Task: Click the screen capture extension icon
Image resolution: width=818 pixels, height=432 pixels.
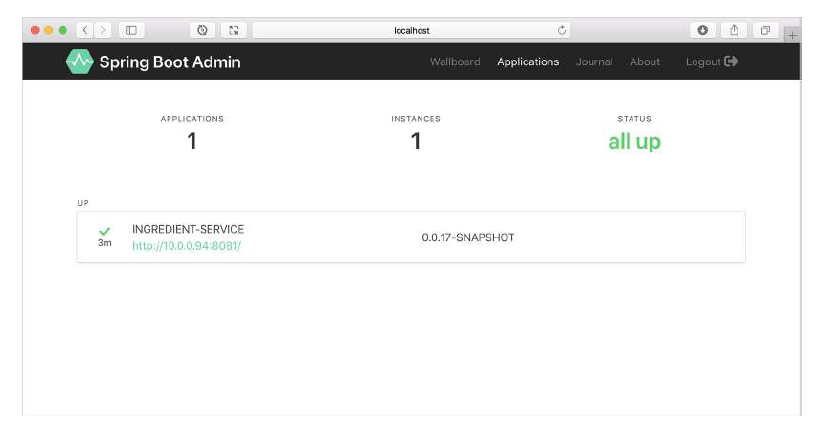Action: coord(234,30)
